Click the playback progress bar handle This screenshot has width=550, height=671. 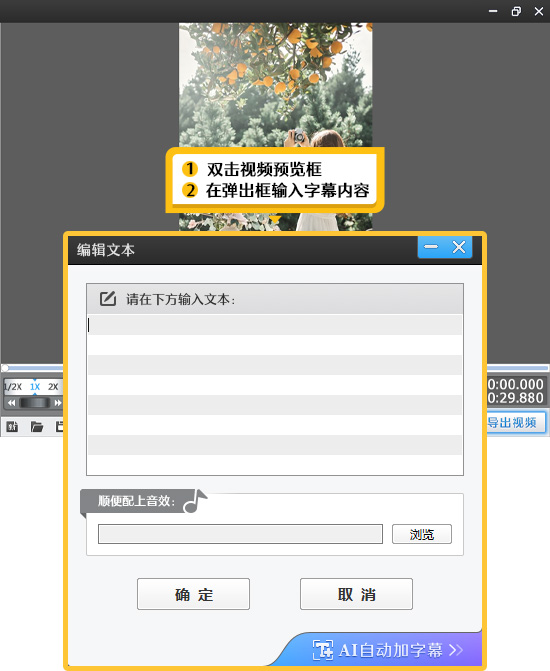(5, 368)
